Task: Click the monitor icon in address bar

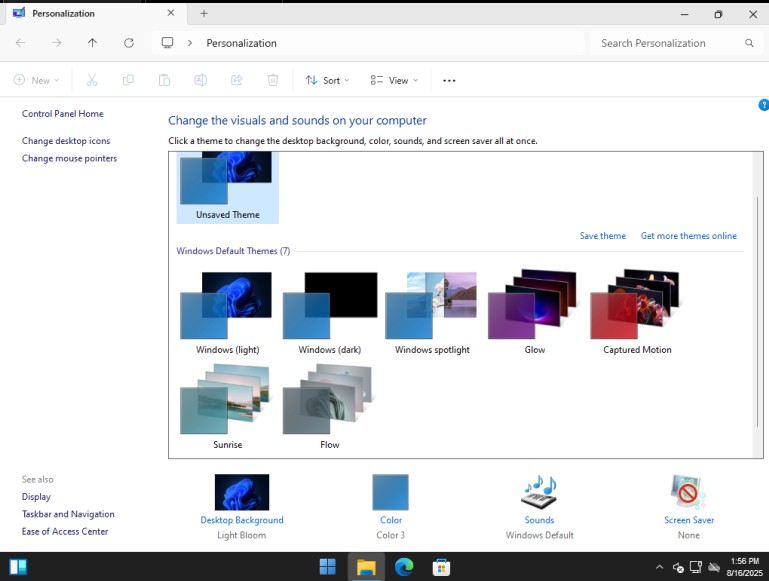Action: pos(167,43)
